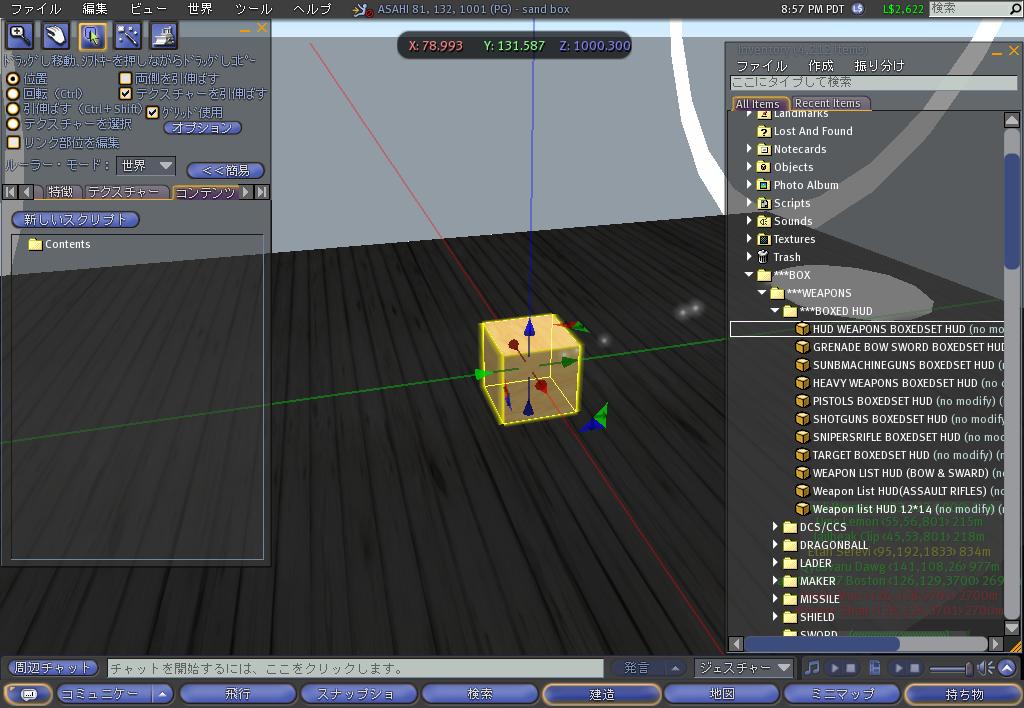Open the ファイル menu in top menu bar

35,9
